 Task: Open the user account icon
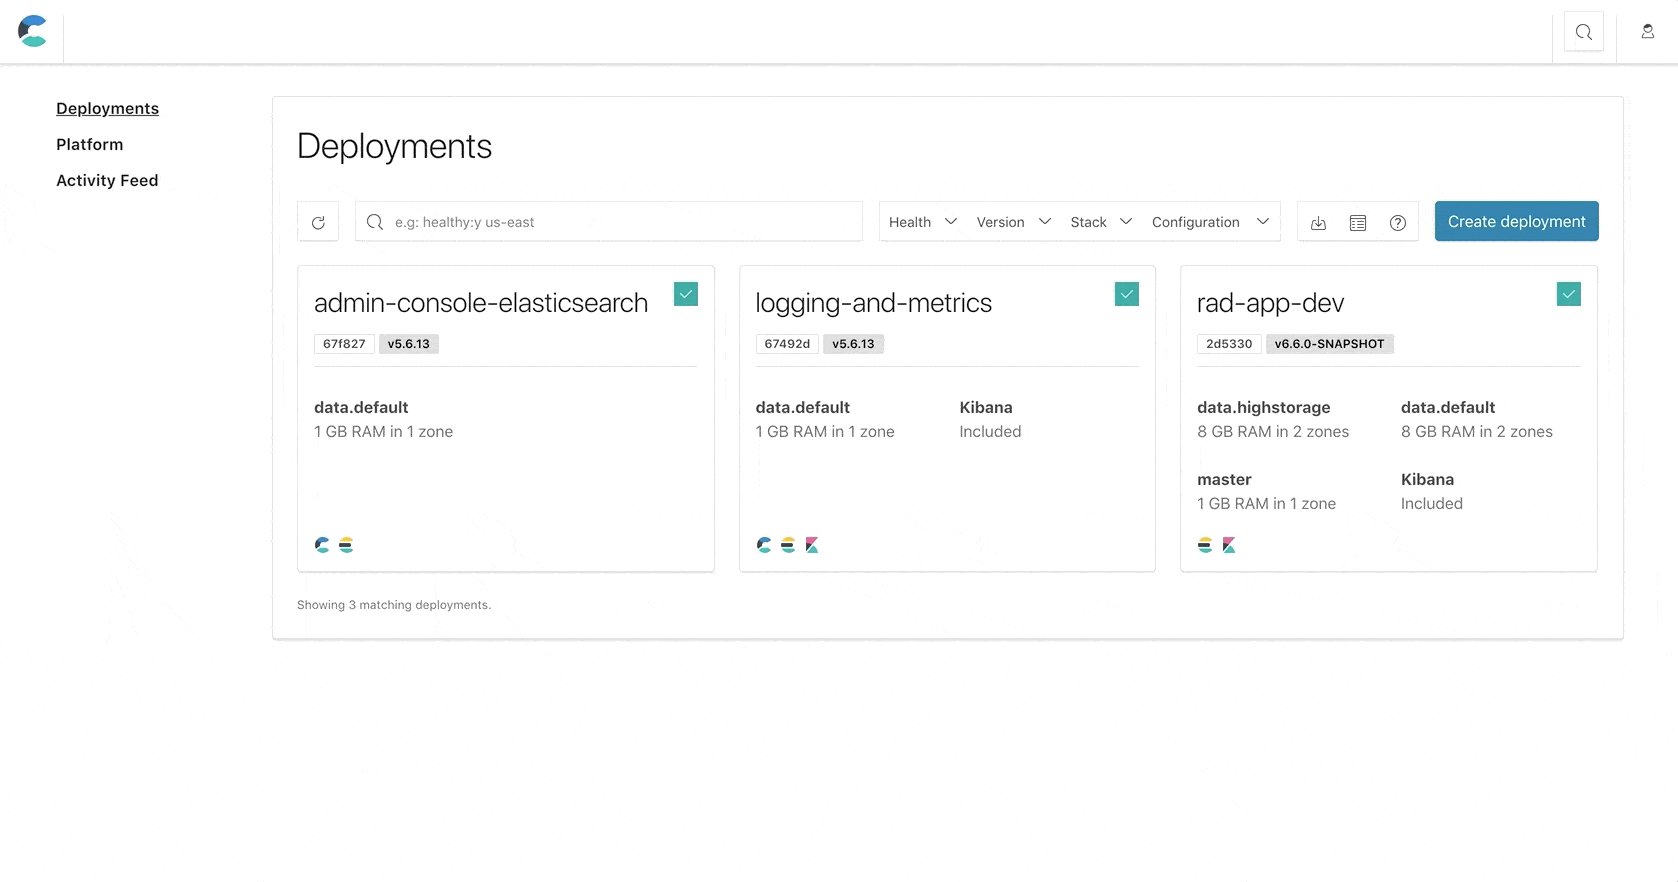coord(1647,32)
